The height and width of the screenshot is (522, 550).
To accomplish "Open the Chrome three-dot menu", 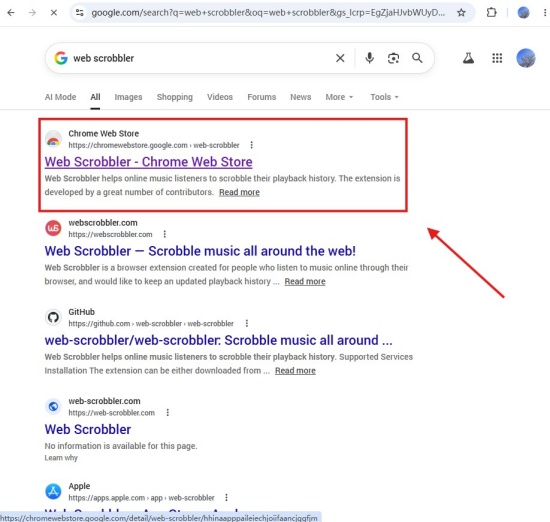I will (545, 13).
